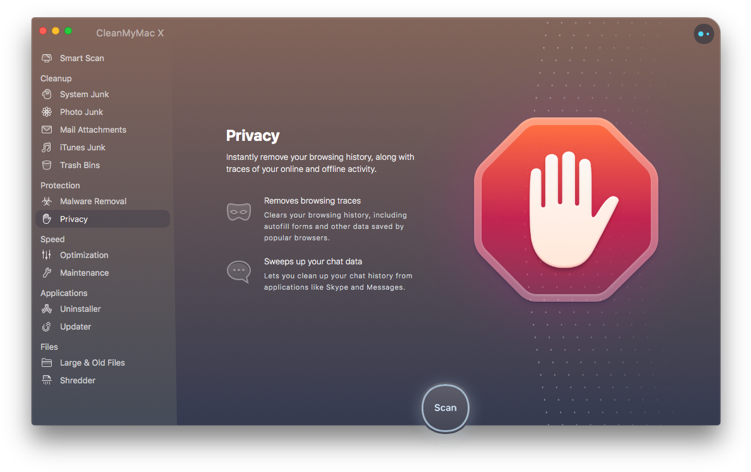This screenshot has height=472, width=751.
Task: Start the Privacy scan with Scan button
Action: [x=445, y=408]
